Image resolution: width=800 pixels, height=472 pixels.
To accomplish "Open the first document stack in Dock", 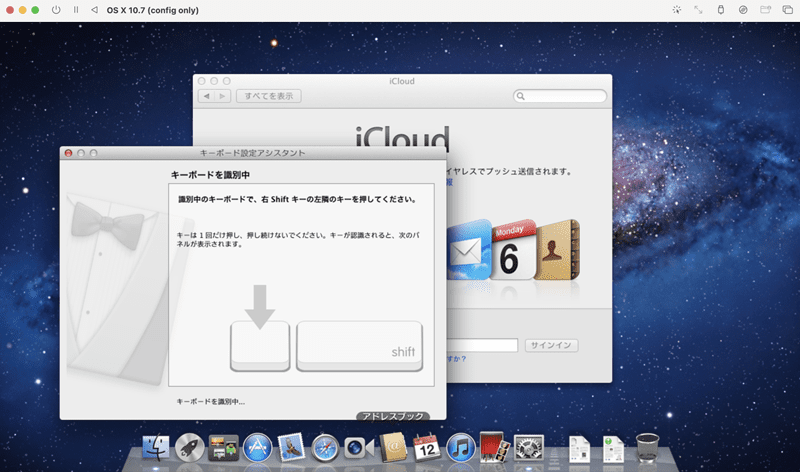I will (580, 449).
